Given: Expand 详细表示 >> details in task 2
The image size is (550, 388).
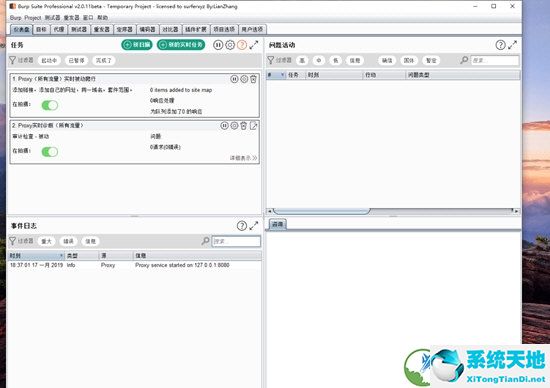Looking at the screenshot, I should [243, 158].
